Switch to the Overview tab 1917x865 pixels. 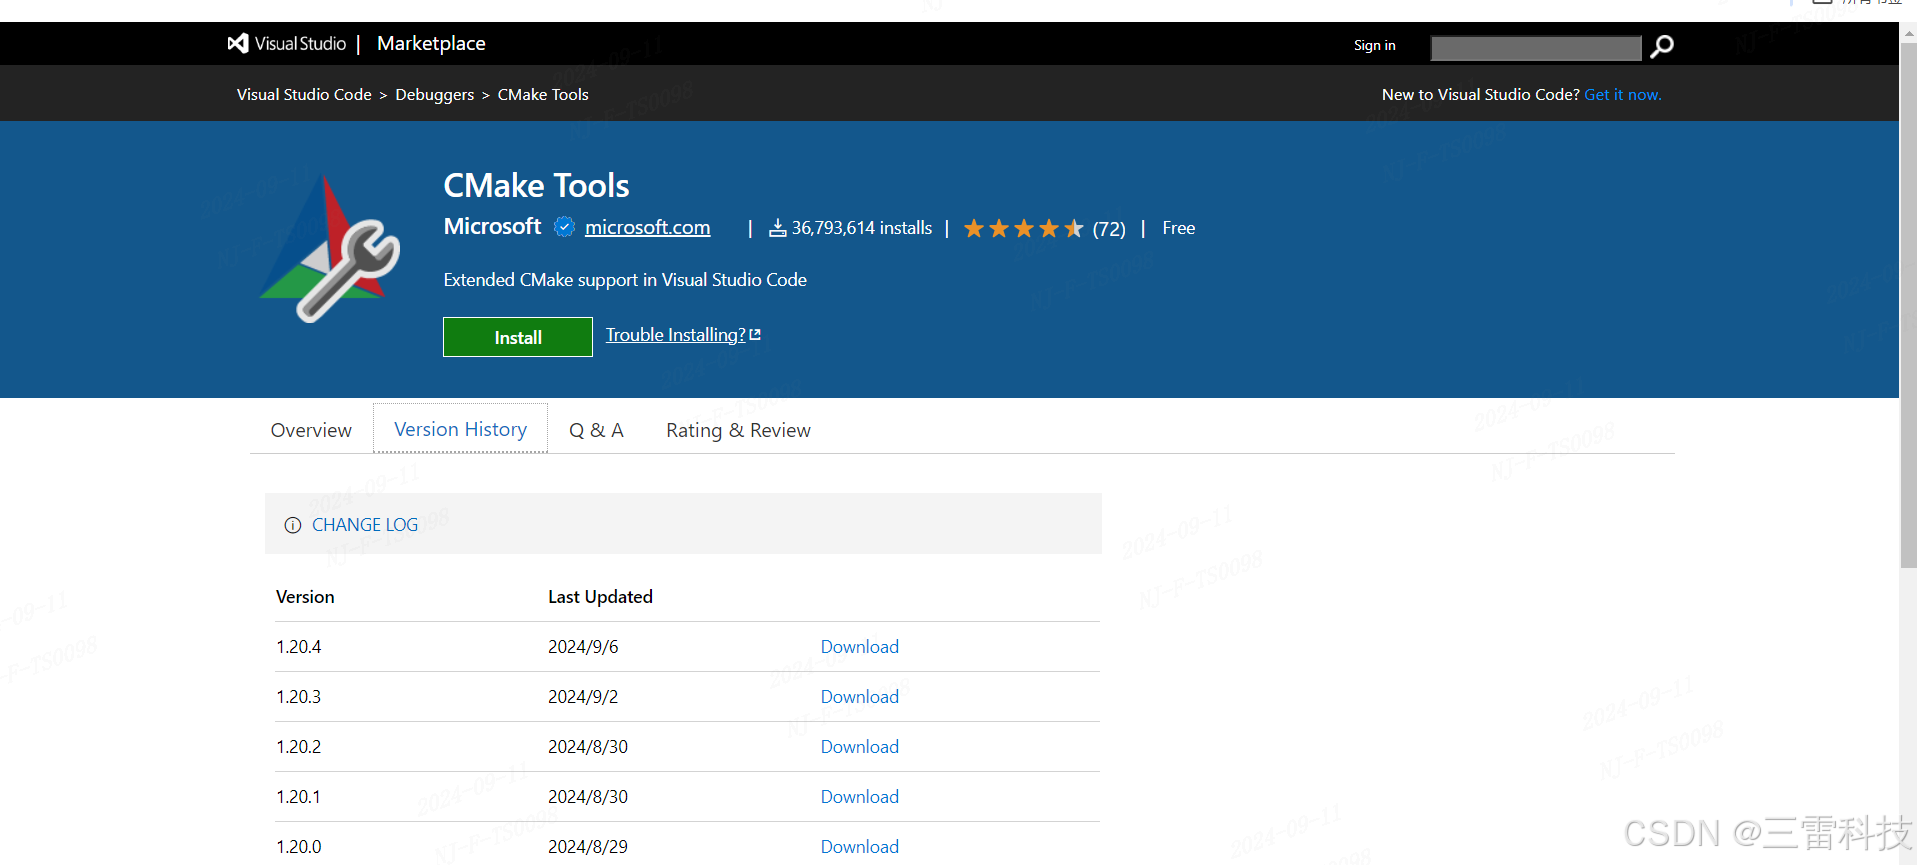[x=311, y=430]
